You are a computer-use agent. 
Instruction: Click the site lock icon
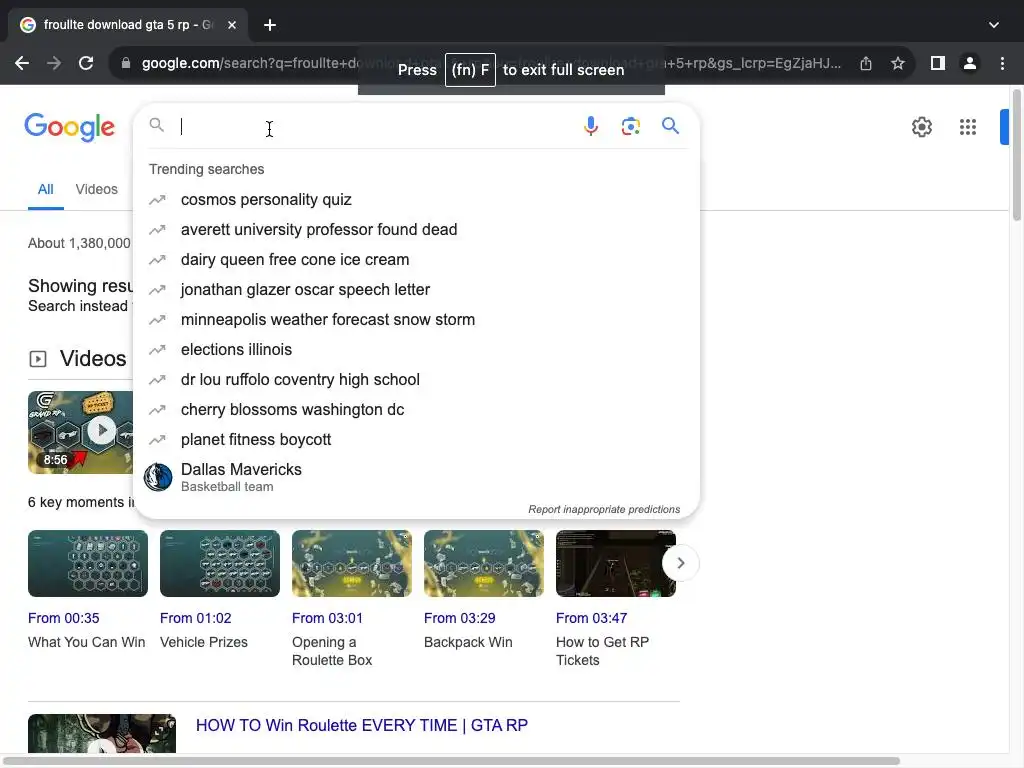[126, 63]
